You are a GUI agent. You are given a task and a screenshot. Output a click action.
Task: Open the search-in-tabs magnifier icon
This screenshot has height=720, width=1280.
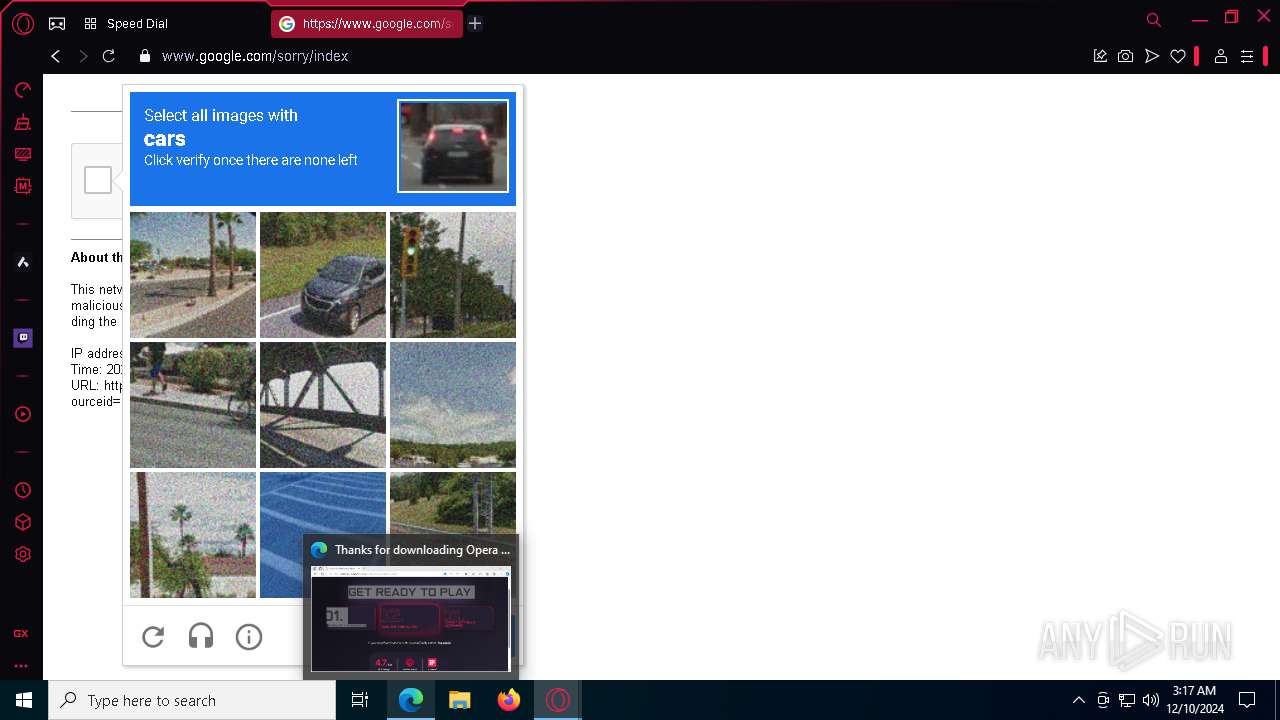pyautogui.click(x=1153, y=20)
